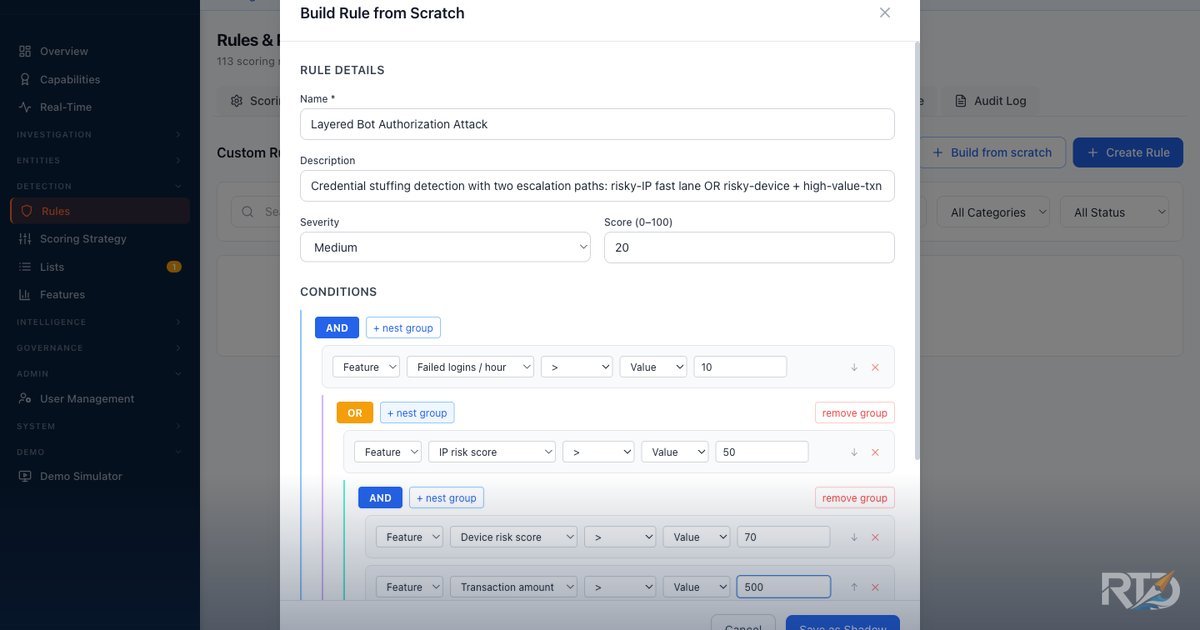The image size is (1200, 630).
Task: Move the Transaction amount condition up
Action: pyautogui.click(x=853, y=586)
